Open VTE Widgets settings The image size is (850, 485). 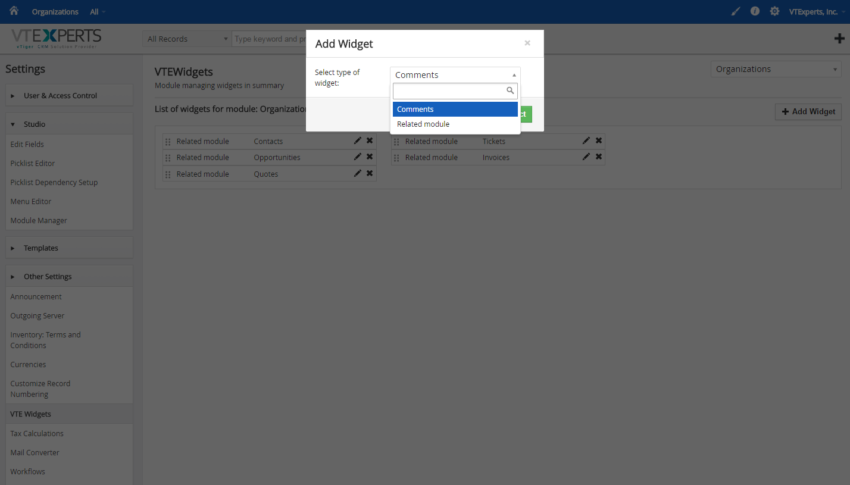[30, 414]
